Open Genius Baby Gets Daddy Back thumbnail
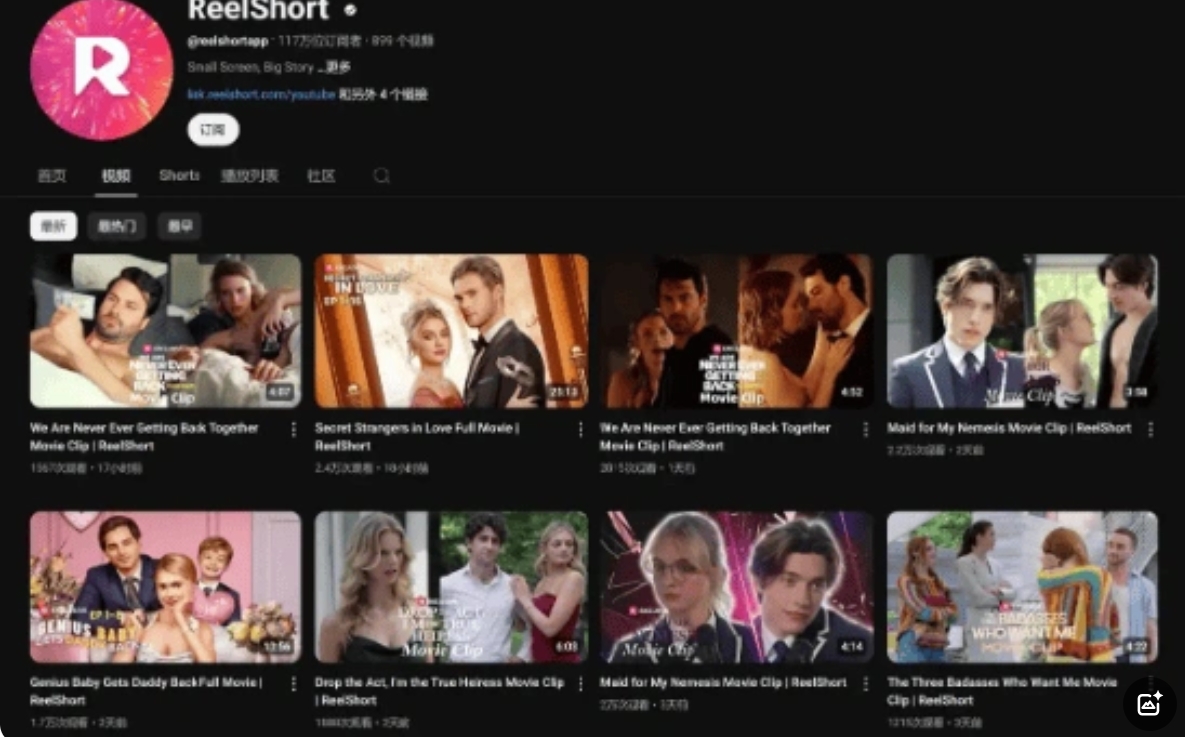This screenshot has width=1185, height=737. 166,587
